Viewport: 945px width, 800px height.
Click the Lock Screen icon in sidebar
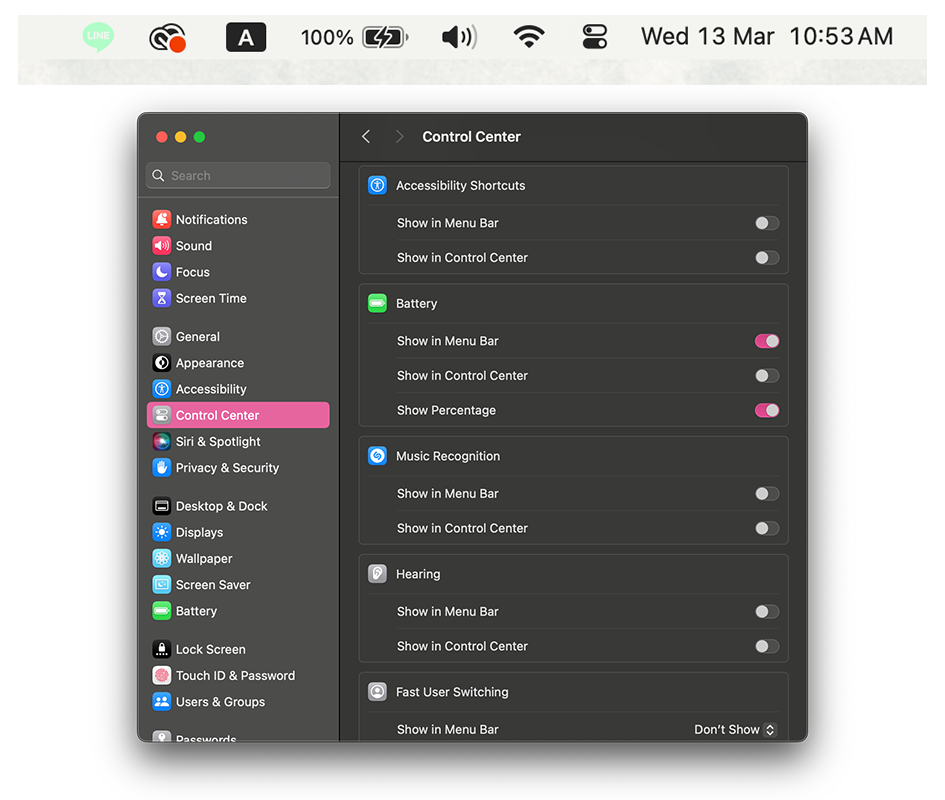click(162, 649)
